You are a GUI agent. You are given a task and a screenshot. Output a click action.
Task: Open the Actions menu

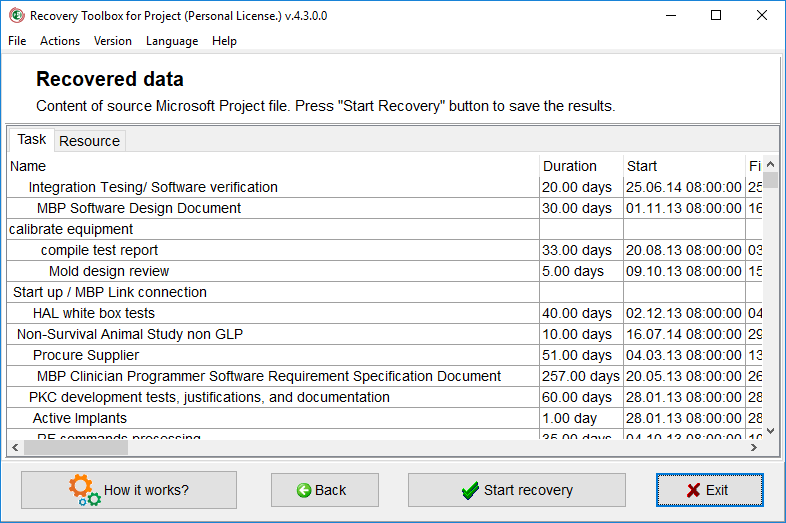(x=60, y=41)
